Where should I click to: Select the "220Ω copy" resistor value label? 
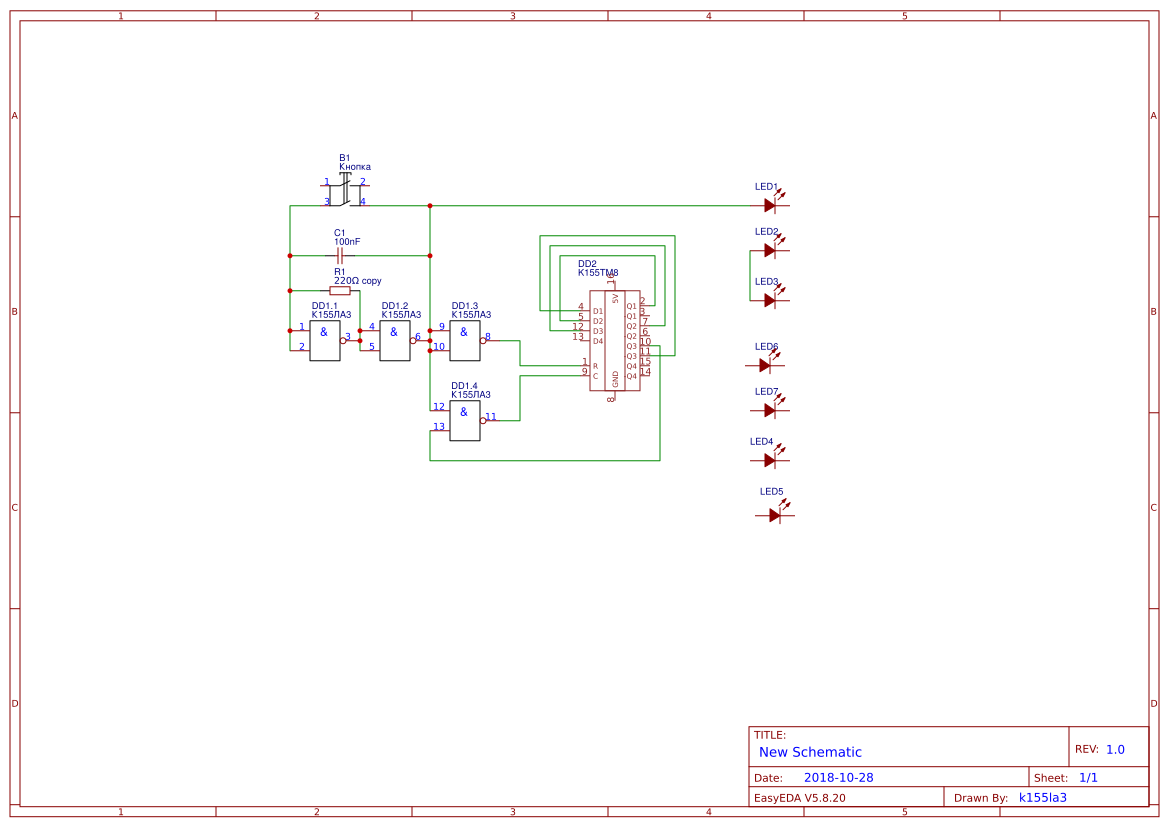(x=357, y=281)
